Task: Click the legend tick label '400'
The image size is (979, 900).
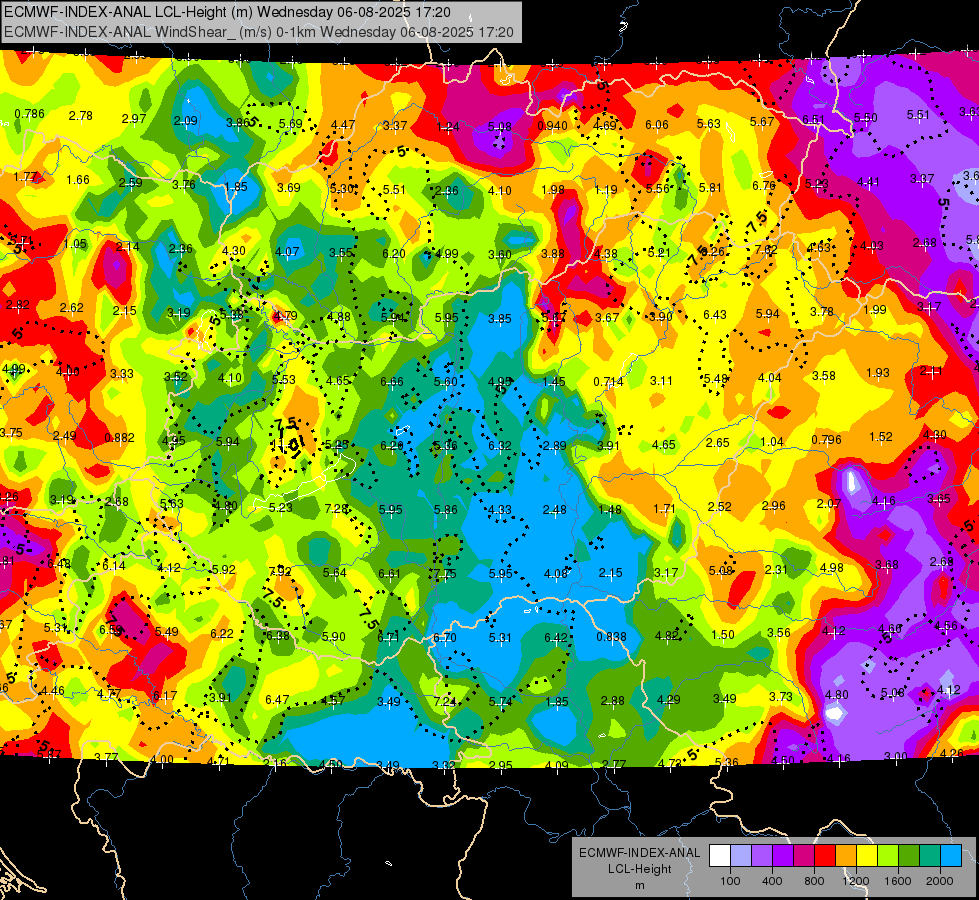Action: 772,881
